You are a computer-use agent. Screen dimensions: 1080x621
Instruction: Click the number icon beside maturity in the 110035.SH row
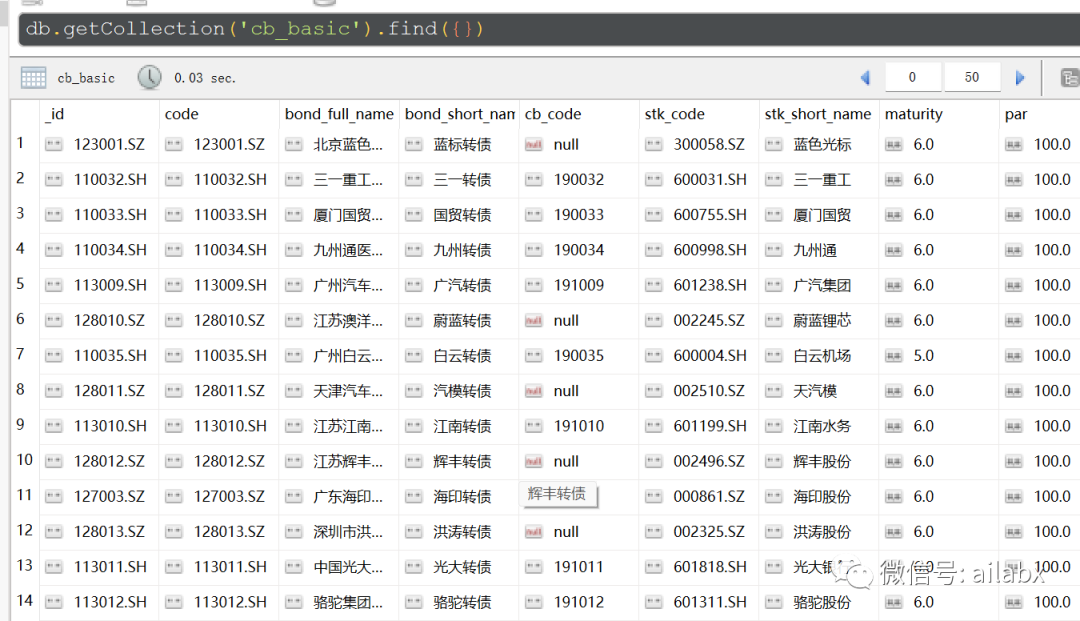click(x=893, y=356)
